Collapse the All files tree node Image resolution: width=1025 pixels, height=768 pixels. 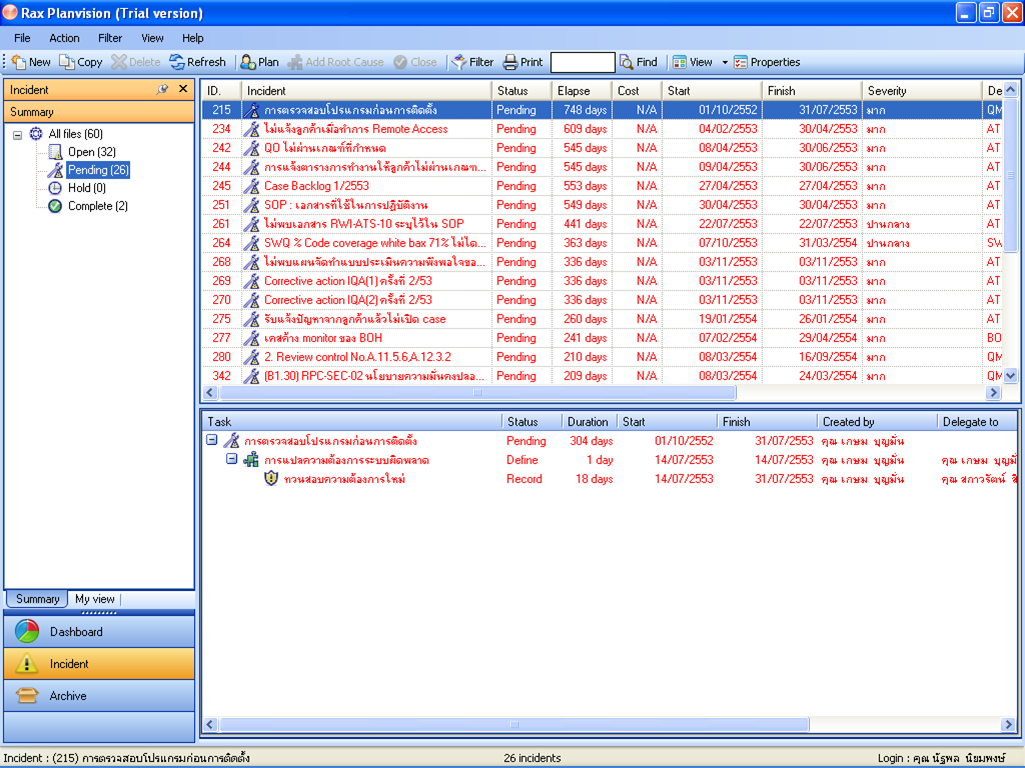(x=18, y=135)
